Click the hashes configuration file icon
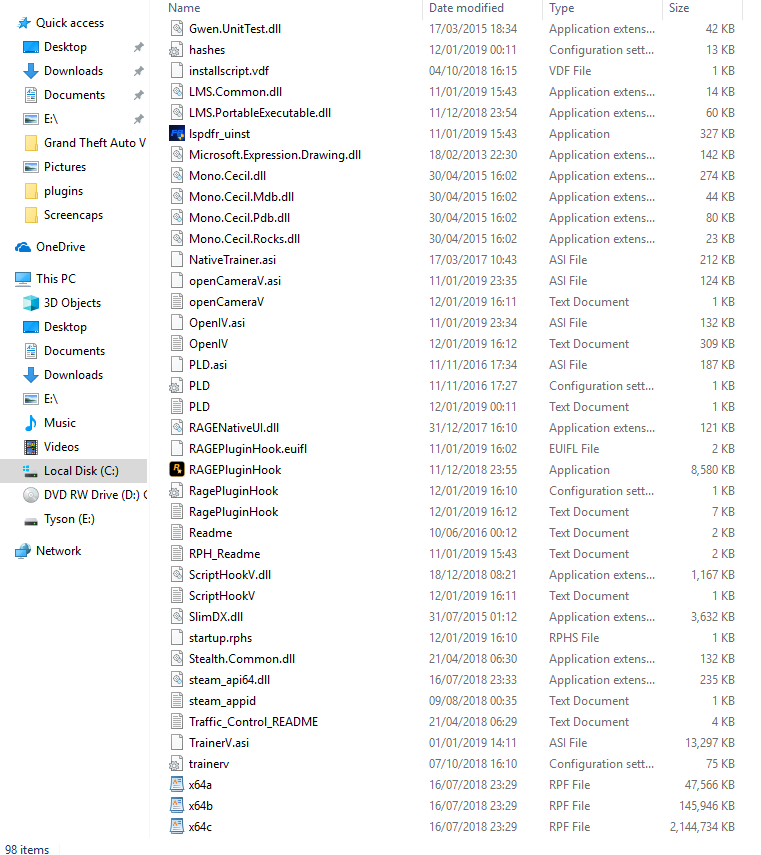Viewport: 761px width, 855px height. point(176,50)
